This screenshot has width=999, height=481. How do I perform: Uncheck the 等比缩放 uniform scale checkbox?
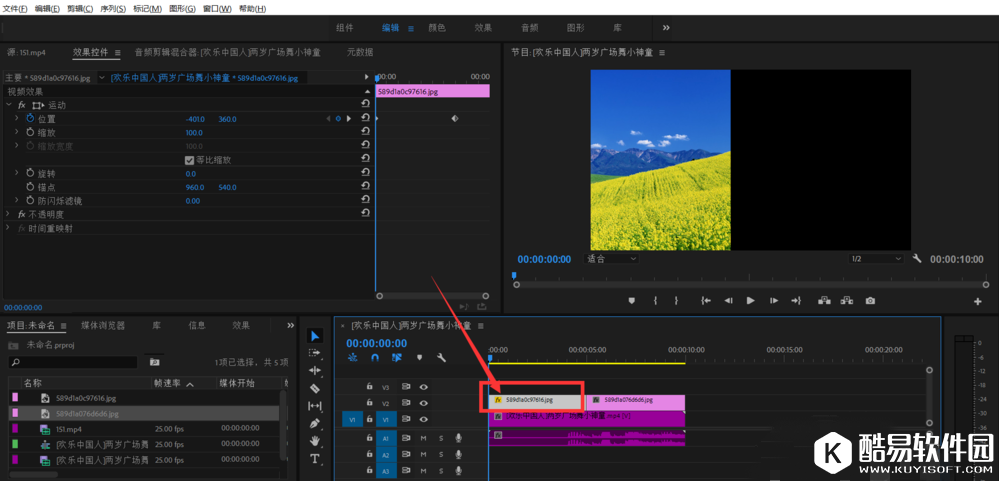[190, 160]
